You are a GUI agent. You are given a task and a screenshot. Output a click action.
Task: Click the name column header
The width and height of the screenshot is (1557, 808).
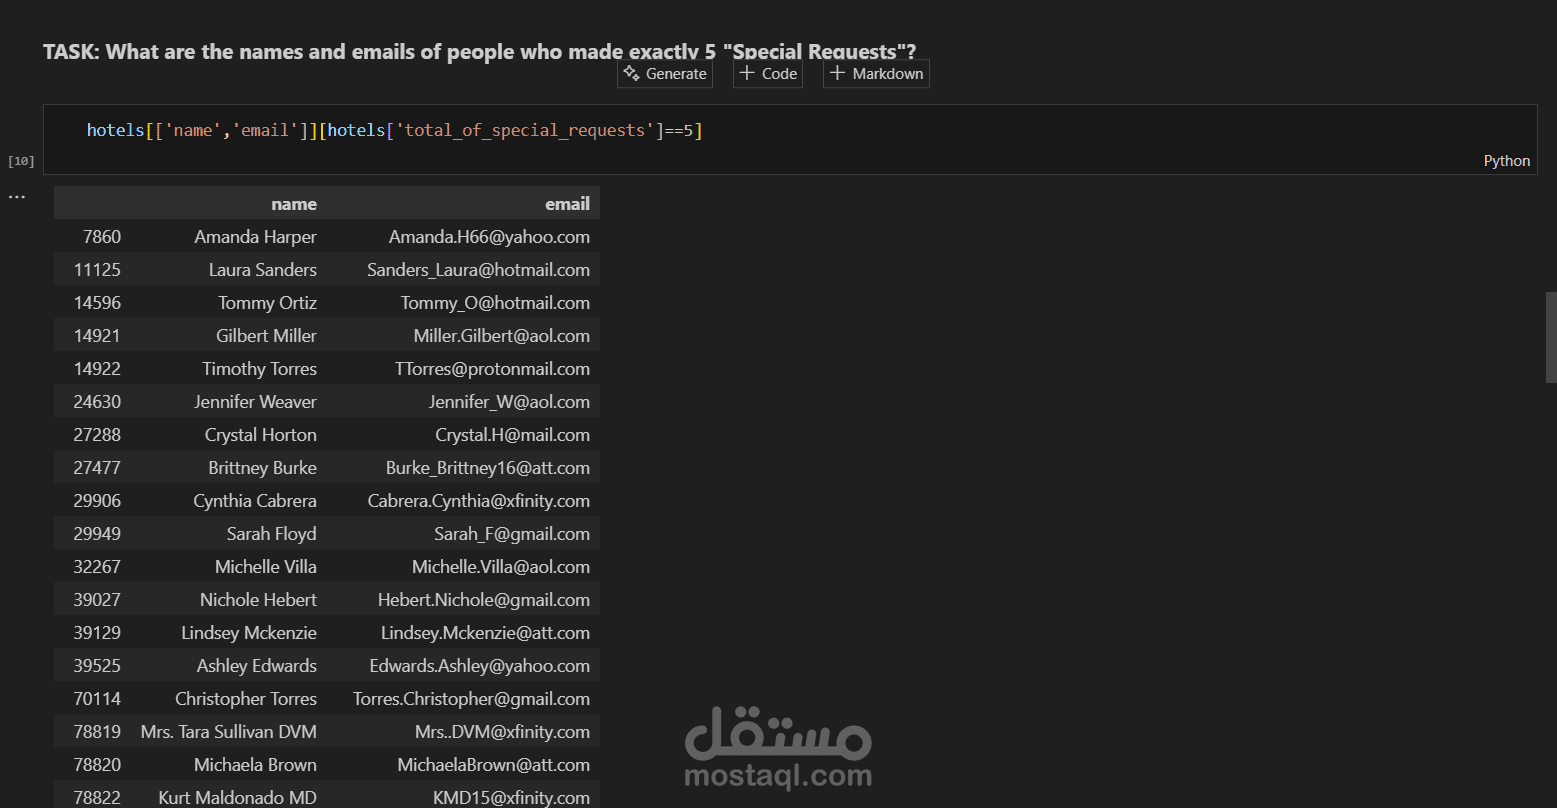[x=294, y=204]
